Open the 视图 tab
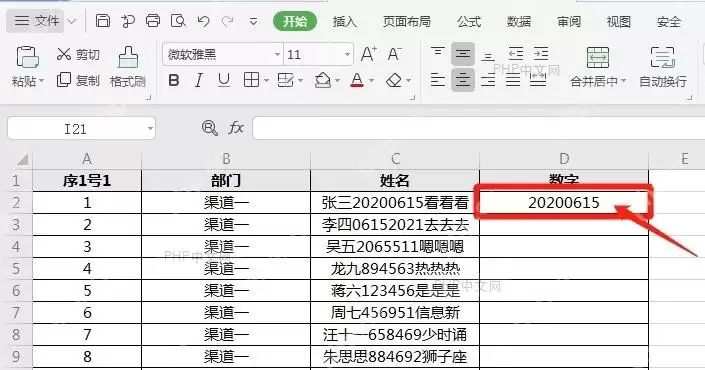Viewport: 705px width, 370px height. tap(619, 22)
